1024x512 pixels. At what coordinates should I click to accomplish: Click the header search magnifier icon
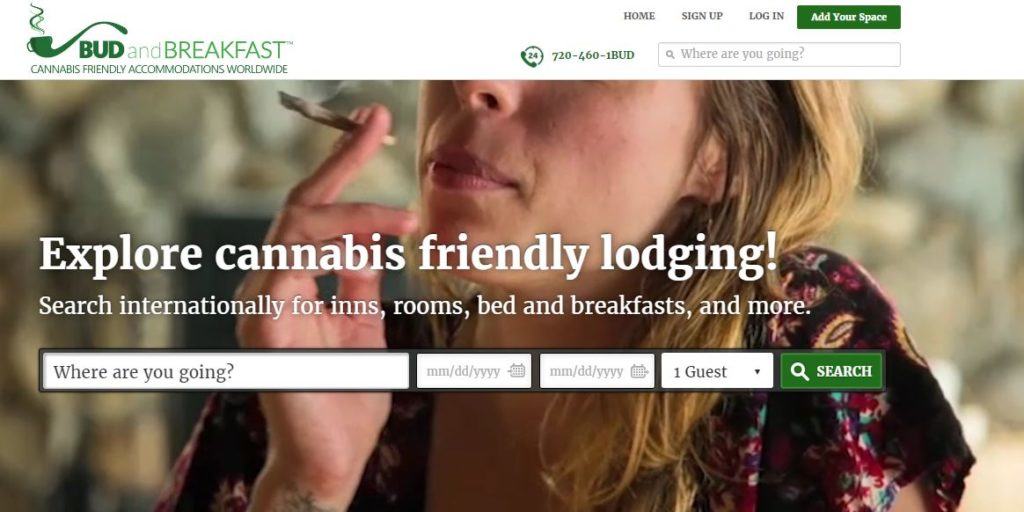pyautogui.click(x=670, y=55)
